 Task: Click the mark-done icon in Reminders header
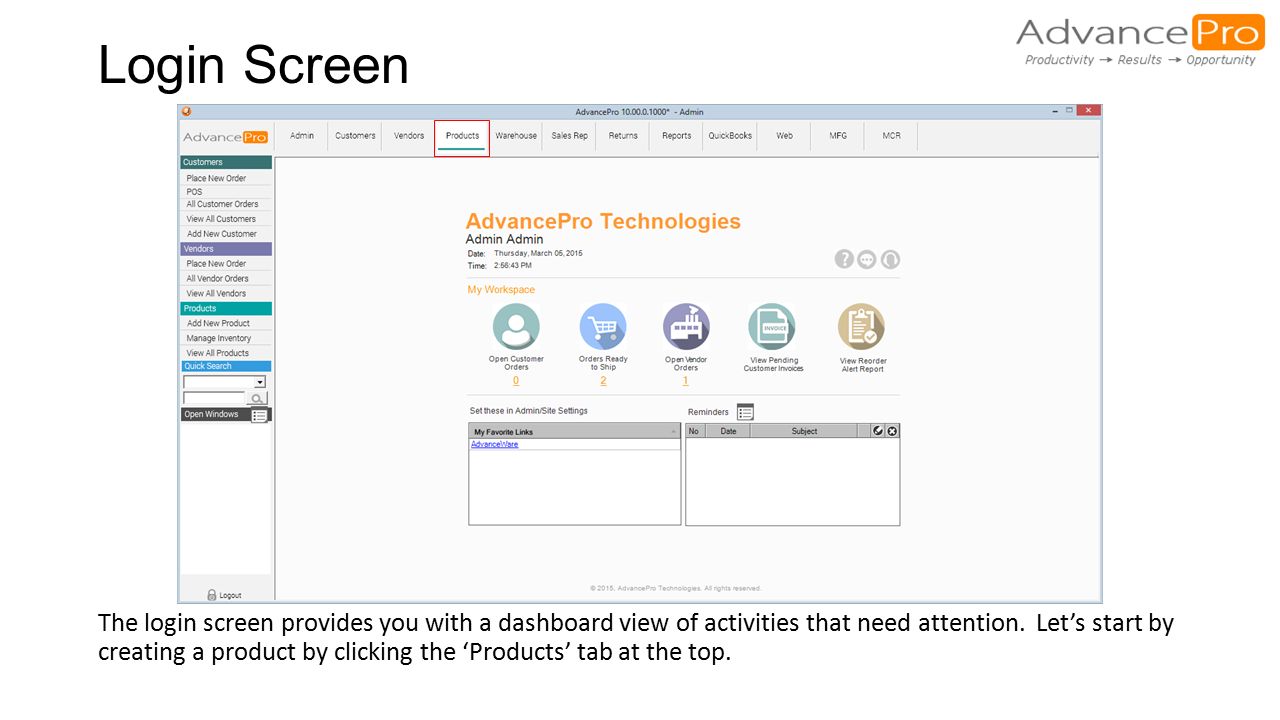pyautogui.click(x=878, y=431)
